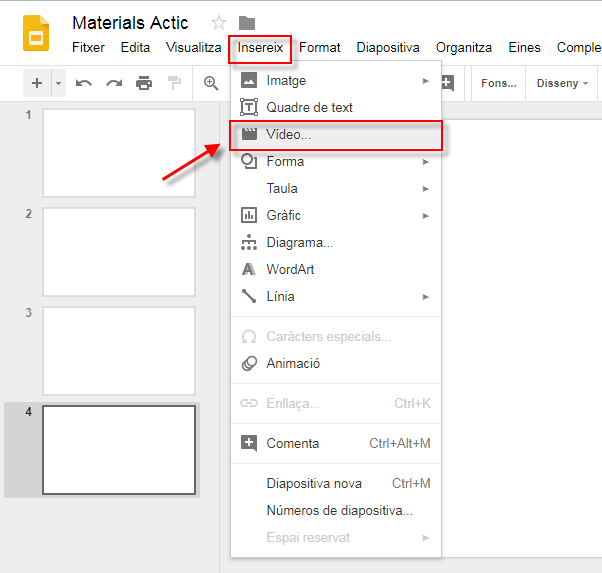Click the undo arrow in toolbar

click(84, 83)
